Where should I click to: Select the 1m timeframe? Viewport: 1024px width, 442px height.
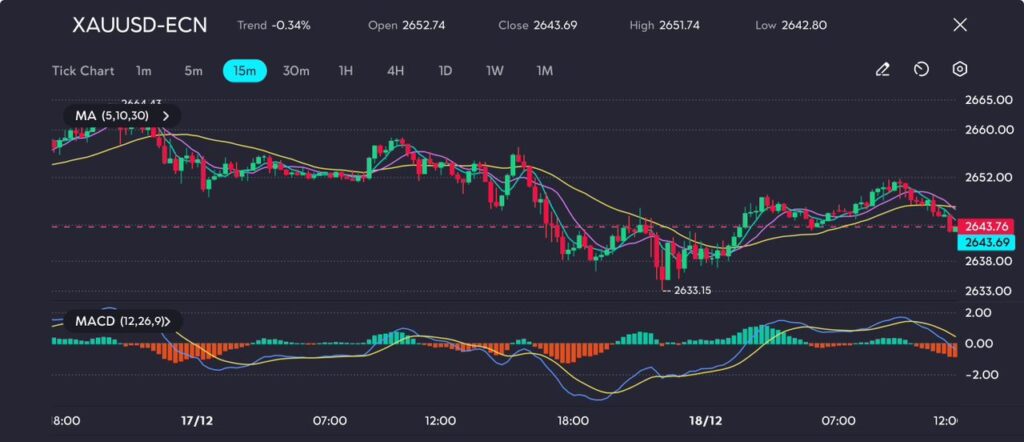144,71
